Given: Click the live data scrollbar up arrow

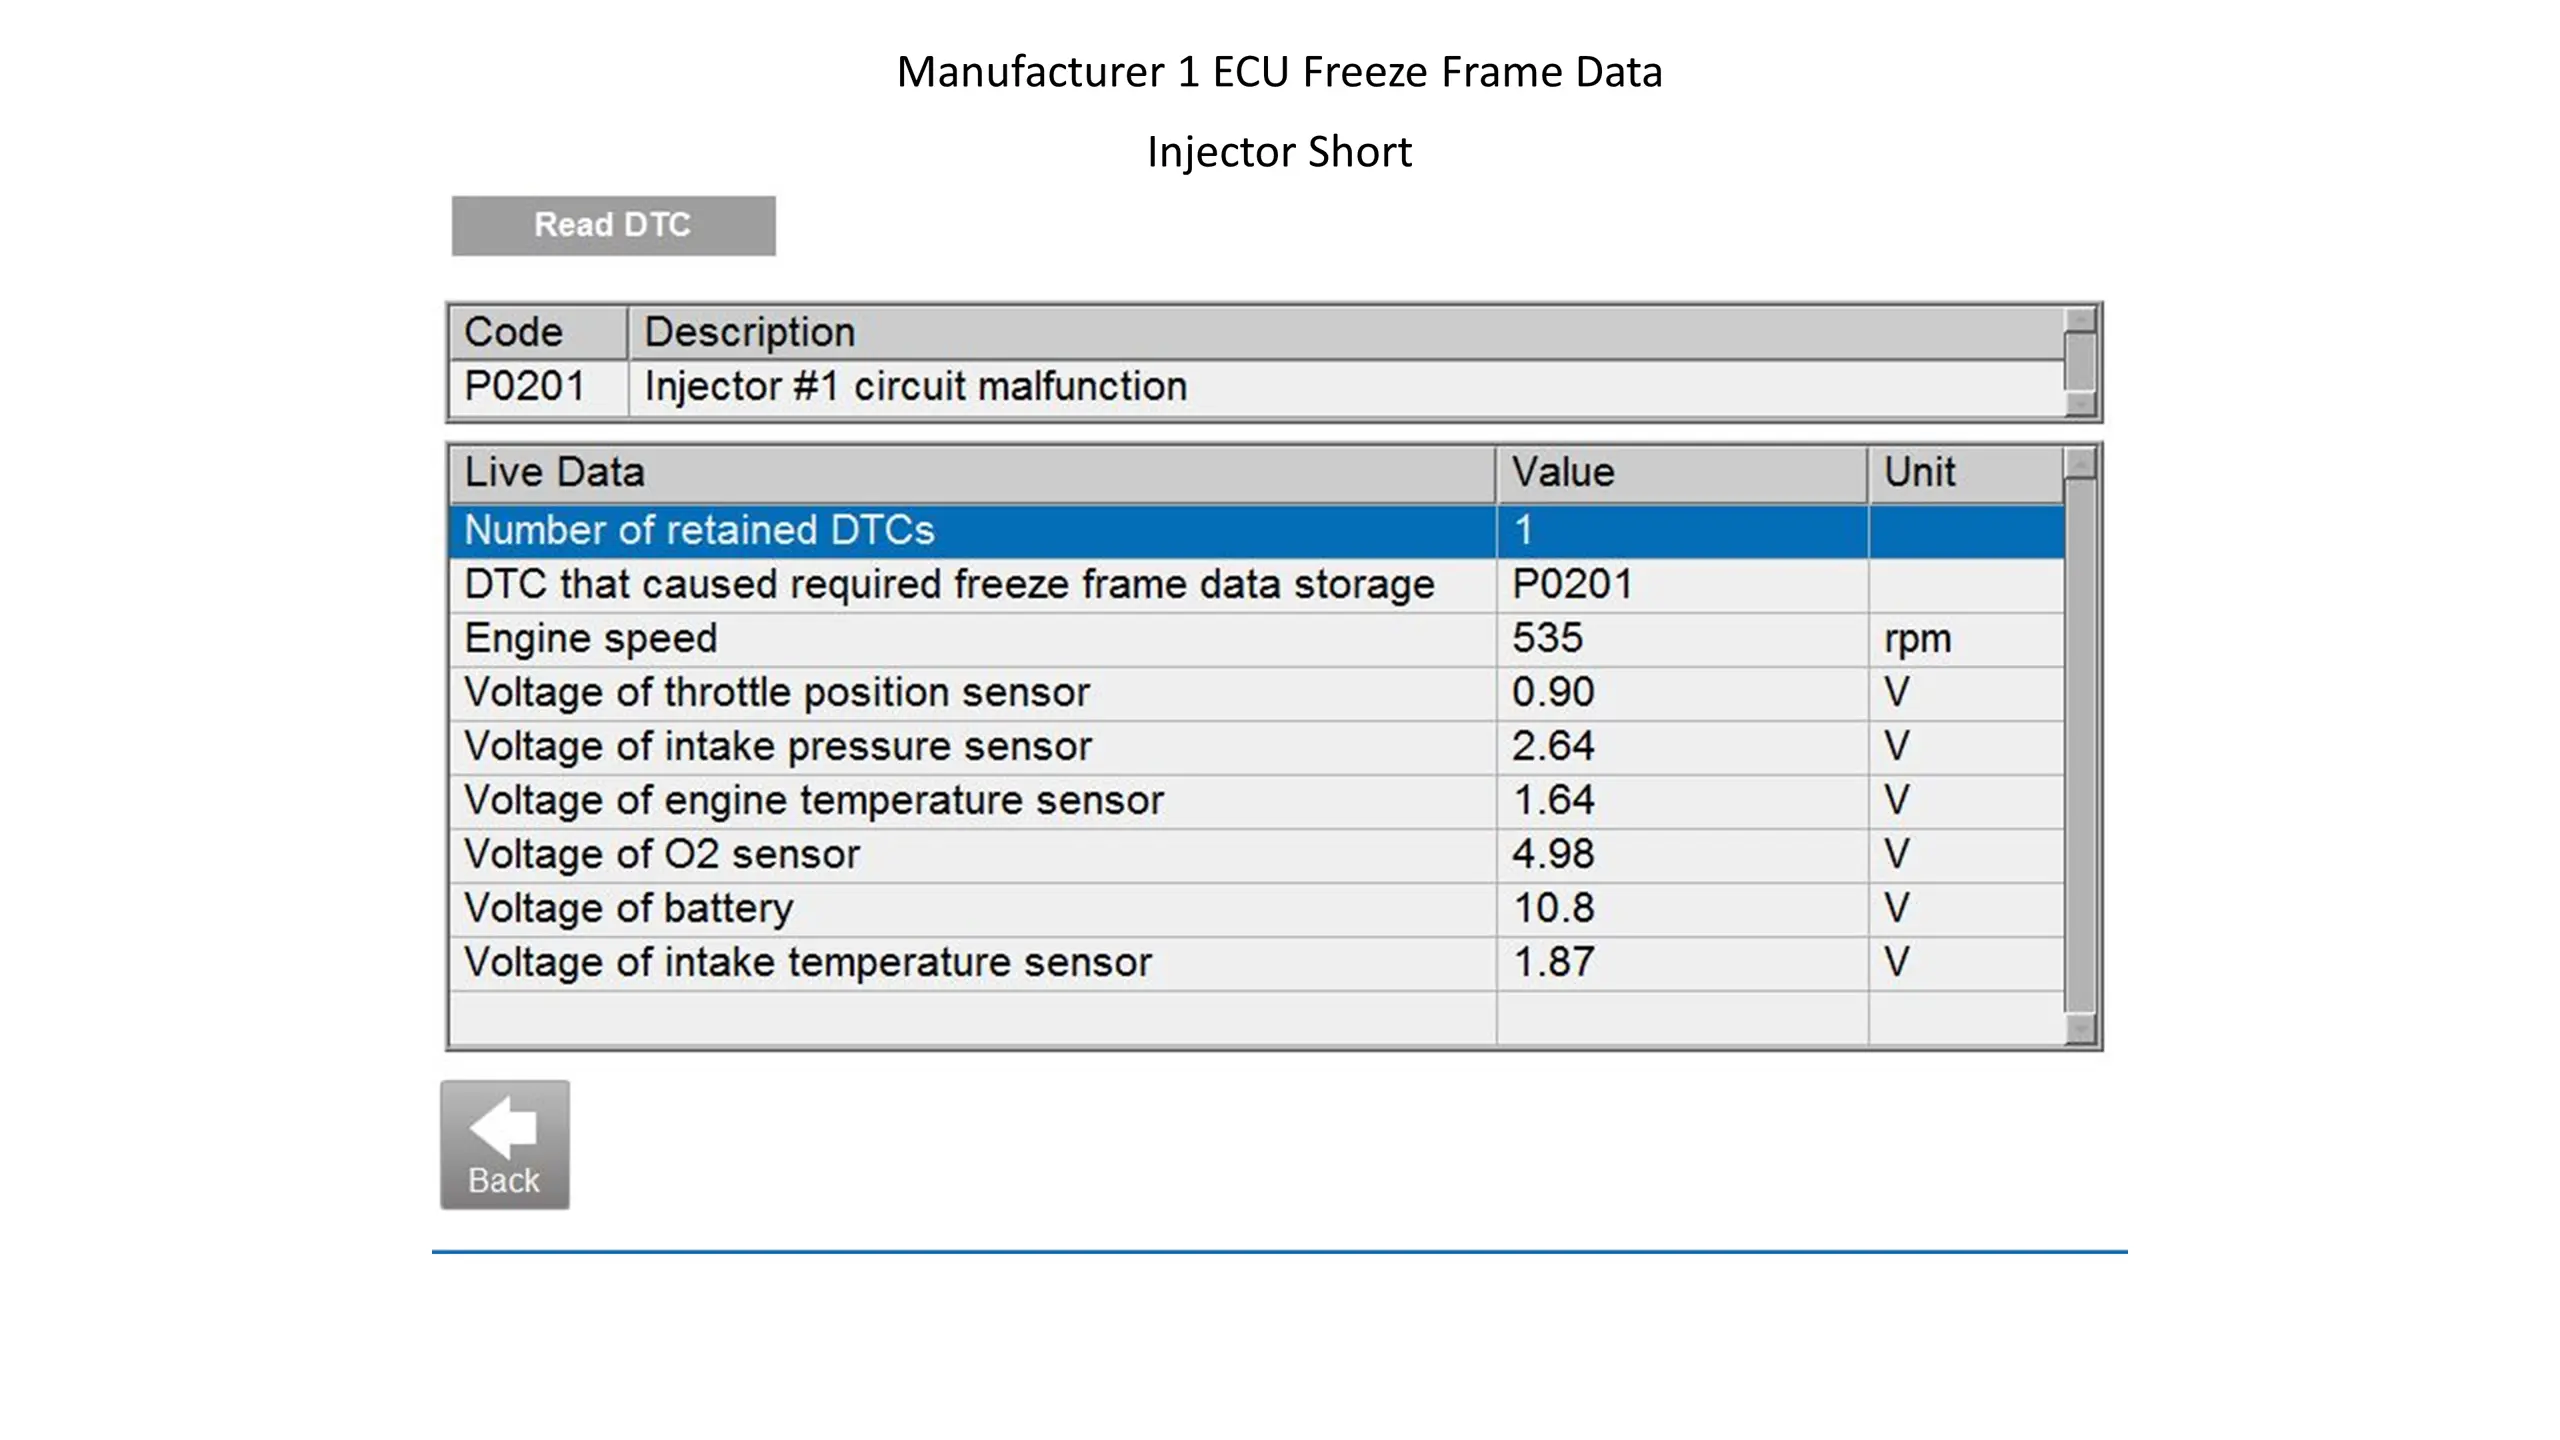Looking at the screenshot, I should pos(2081,462).
